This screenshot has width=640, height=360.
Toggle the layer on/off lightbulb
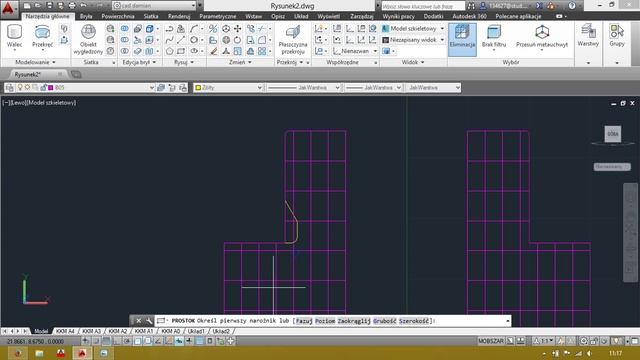pyautogui.click(x=20, y=88)
